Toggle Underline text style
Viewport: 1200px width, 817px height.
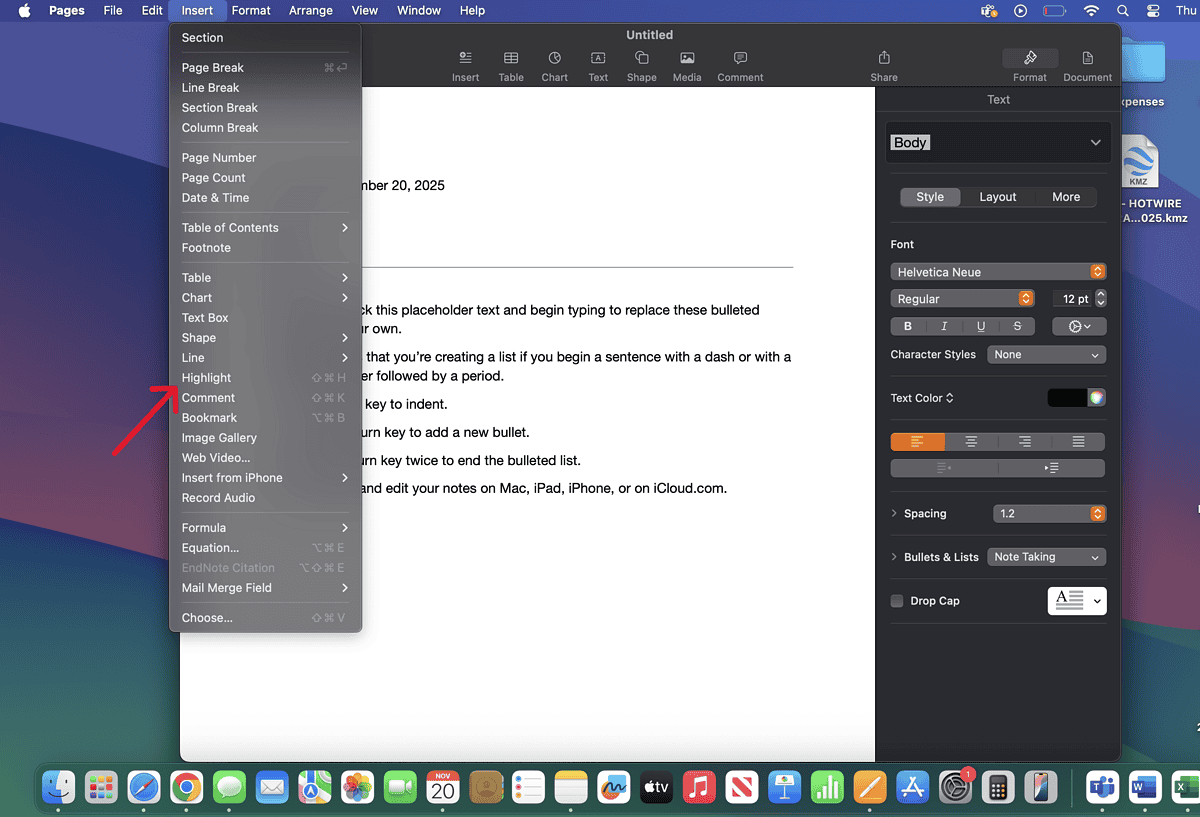[981, 326]
